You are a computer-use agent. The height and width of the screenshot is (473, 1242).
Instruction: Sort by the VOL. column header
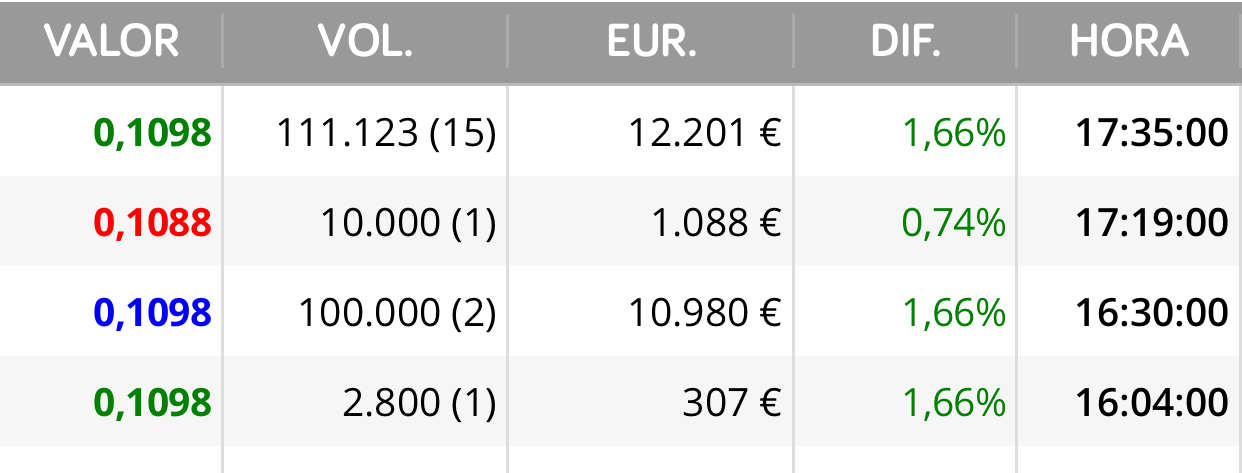click(365, 41)
